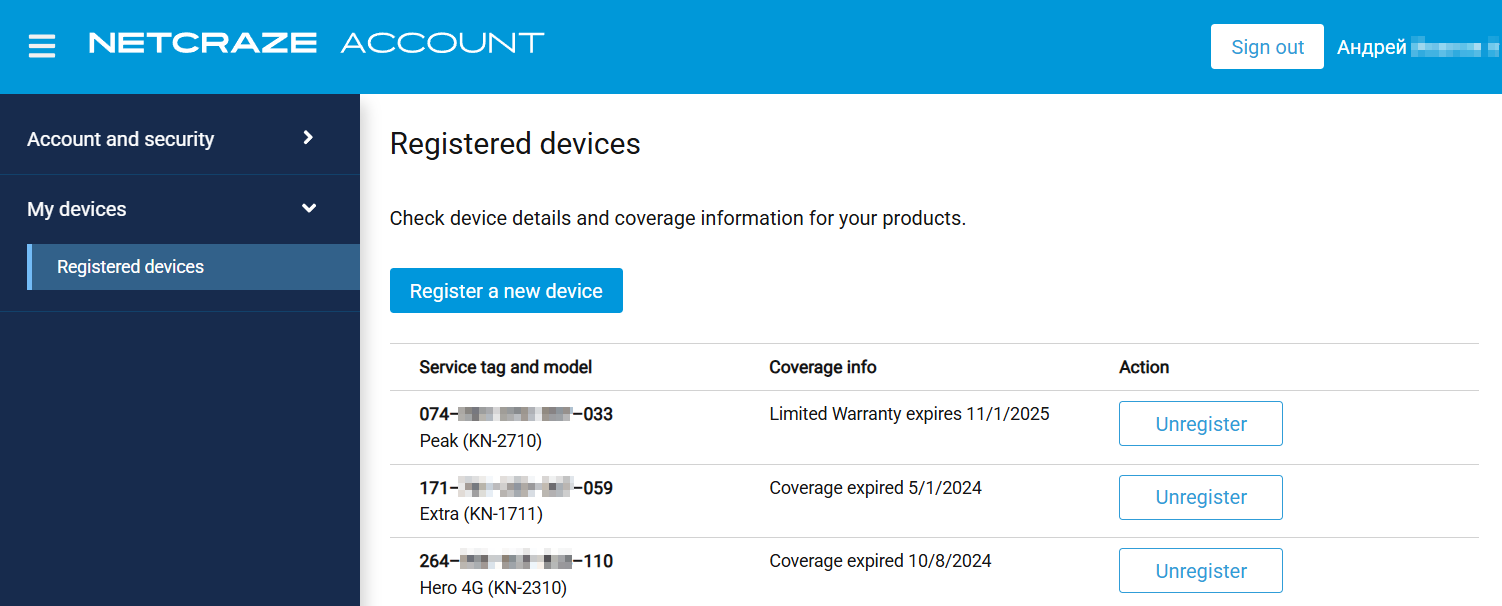Screen dimensions: 1502x606
Task: Go to Registered devices in the sidebar
Action: tap(131, 267)
